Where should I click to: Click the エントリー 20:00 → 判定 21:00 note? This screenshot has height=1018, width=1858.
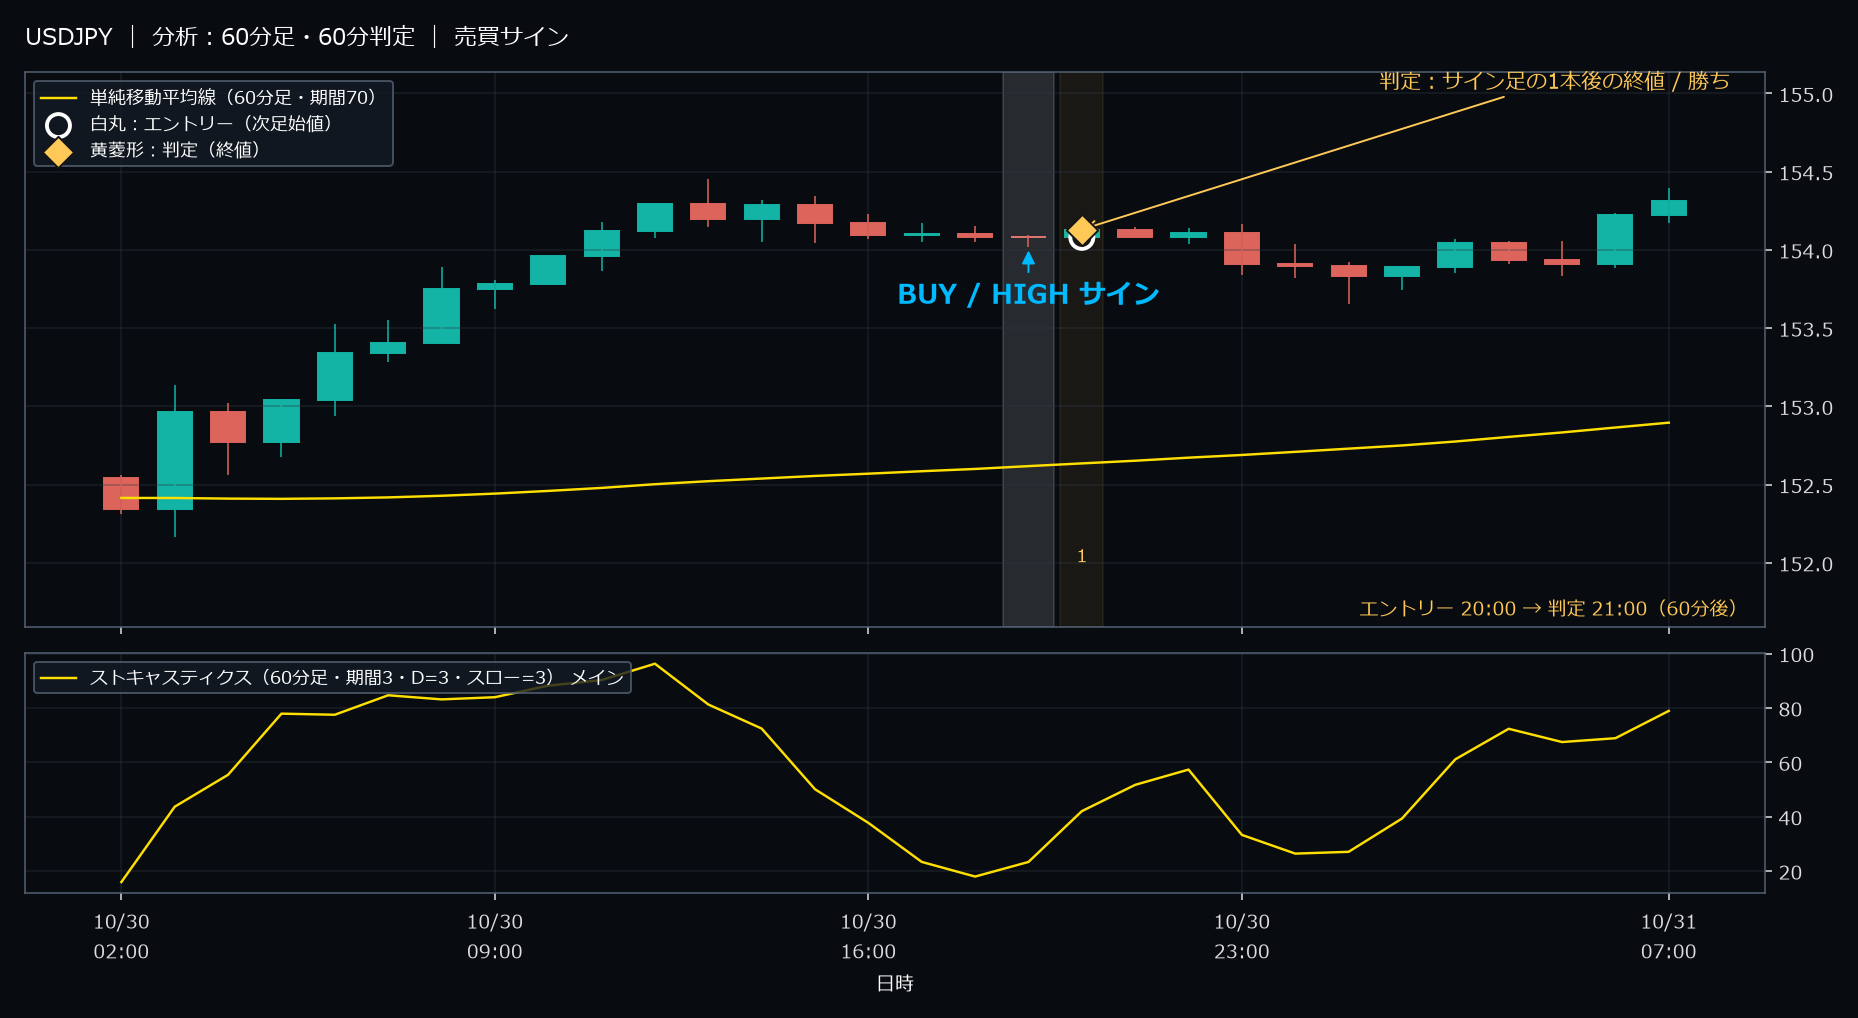pyautogui.click(x=1548, y=608)
